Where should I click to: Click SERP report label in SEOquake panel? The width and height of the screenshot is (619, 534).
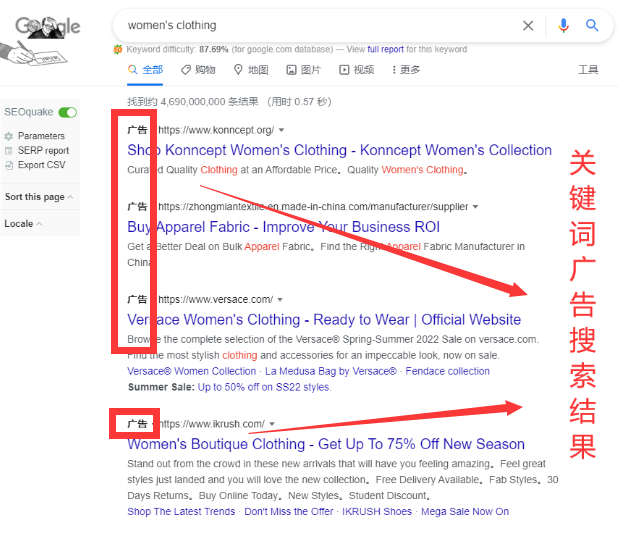[43, 151]
